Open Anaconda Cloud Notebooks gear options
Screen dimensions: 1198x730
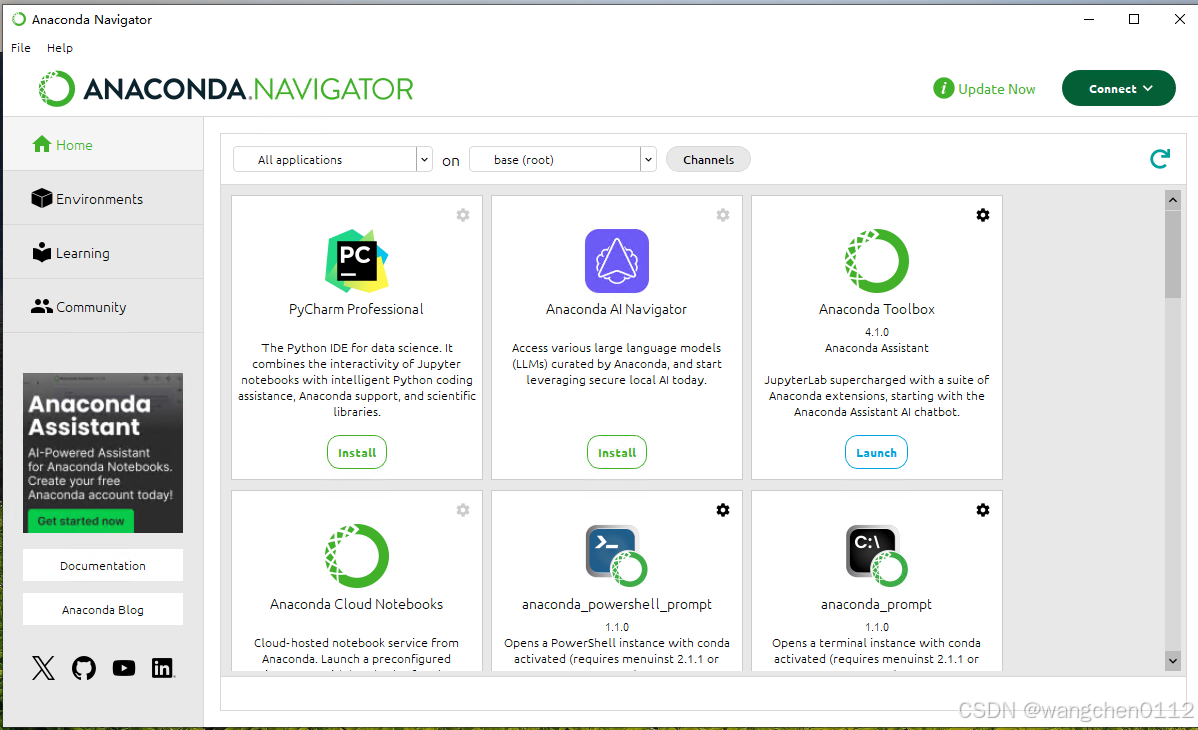[x=463, y=511]
